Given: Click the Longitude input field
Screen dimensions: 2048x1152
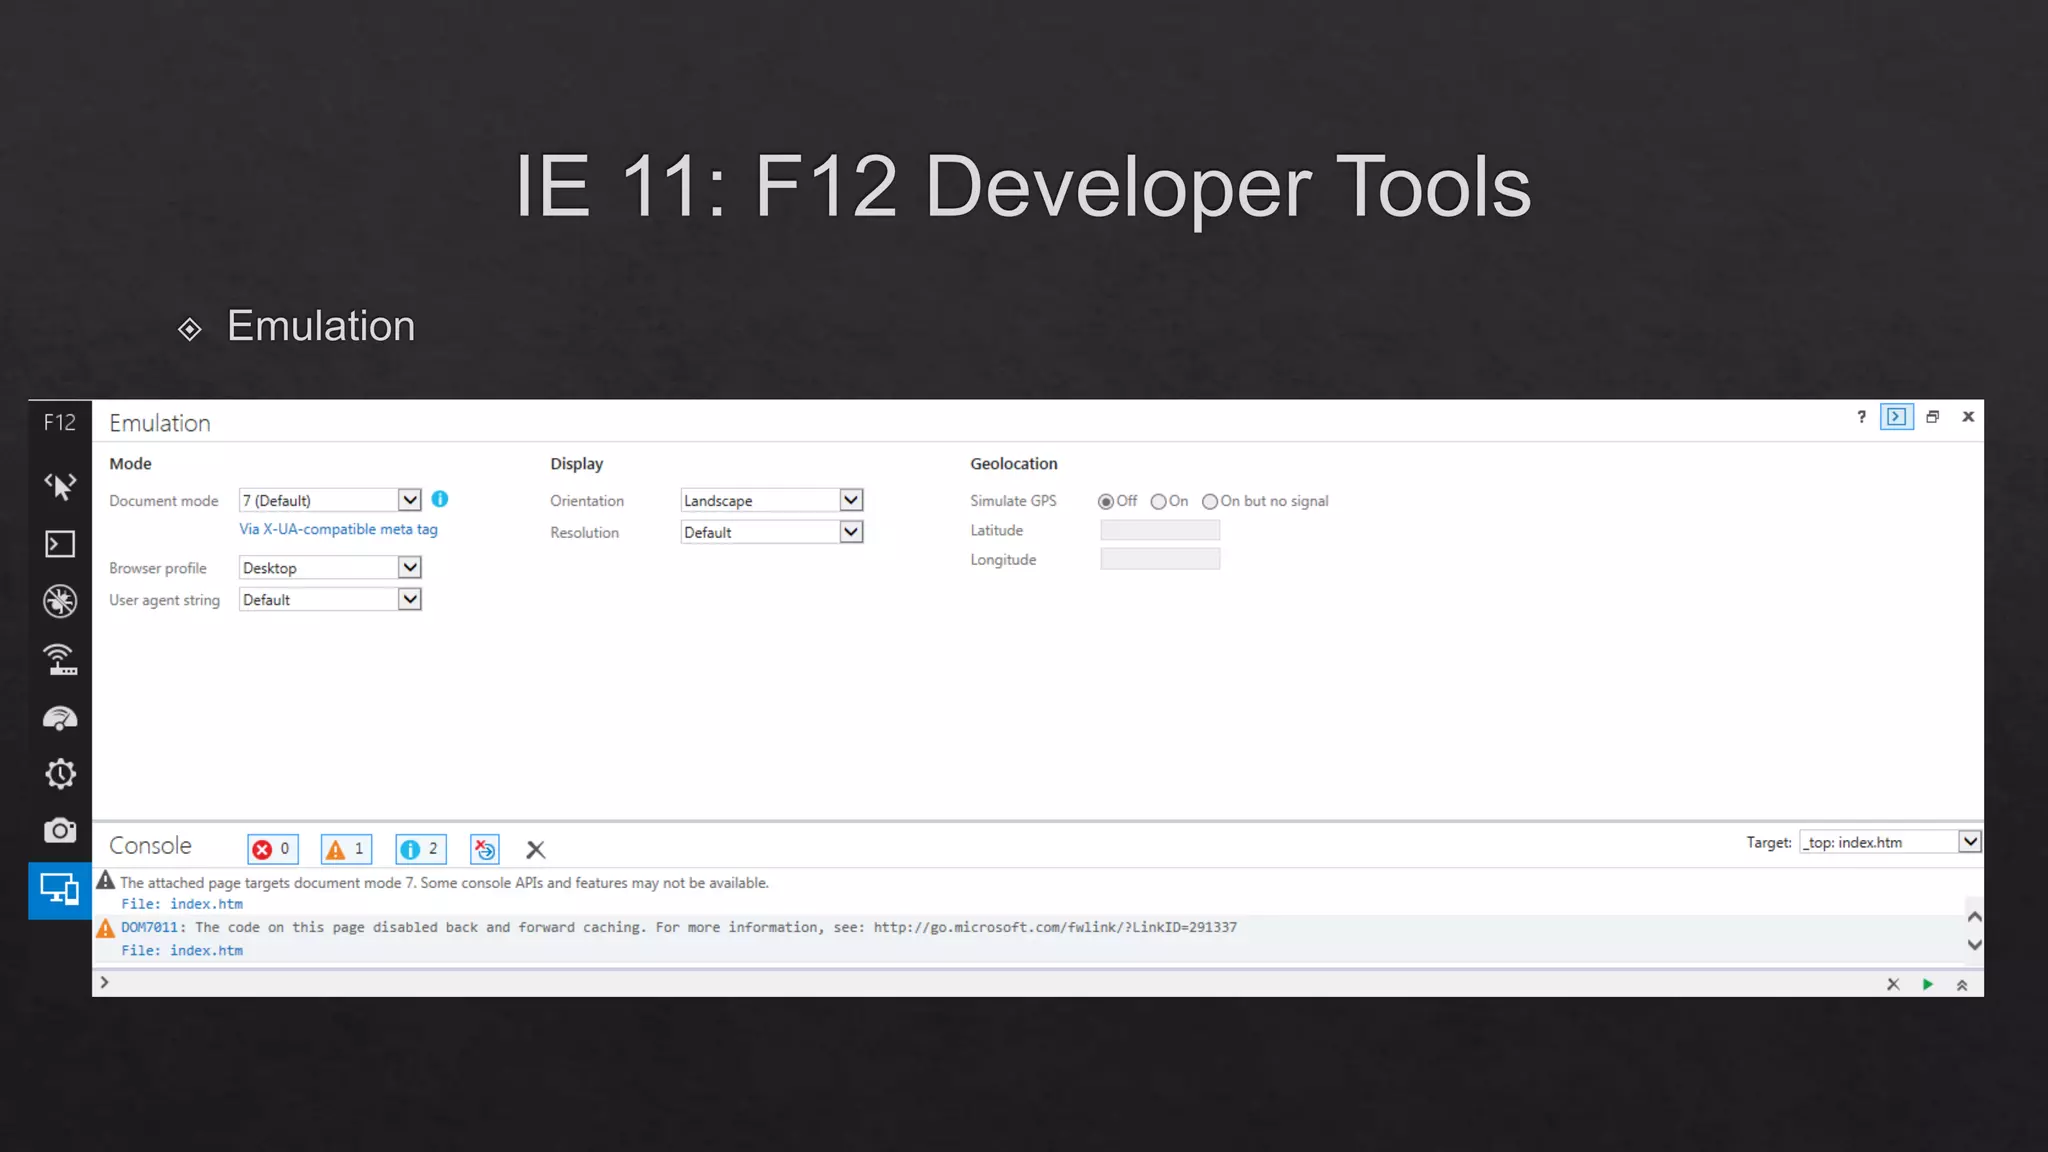Looking at the screenshot, I should pyautogui.click(x=1160, y=559).
